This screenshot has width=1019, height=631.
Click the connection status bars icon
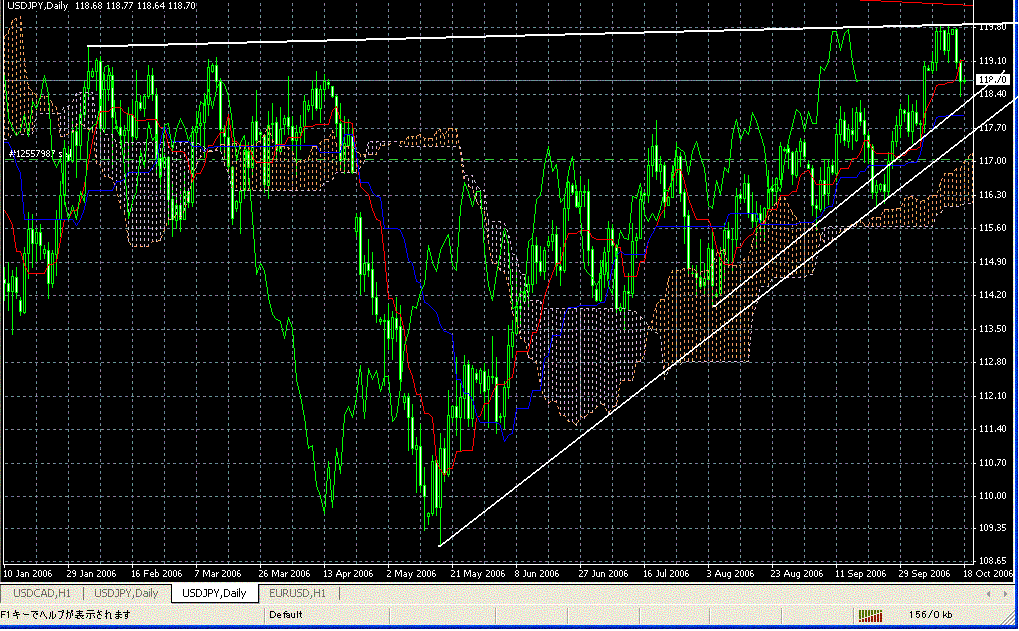pos(870,615)
